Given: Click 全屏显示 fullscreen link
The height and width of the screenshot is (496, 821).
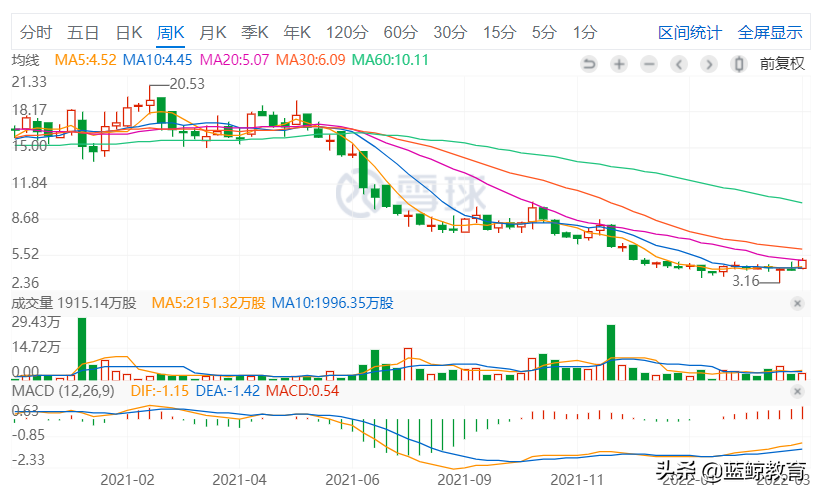Looking at the screenshot, I should [x=770, y=32].
